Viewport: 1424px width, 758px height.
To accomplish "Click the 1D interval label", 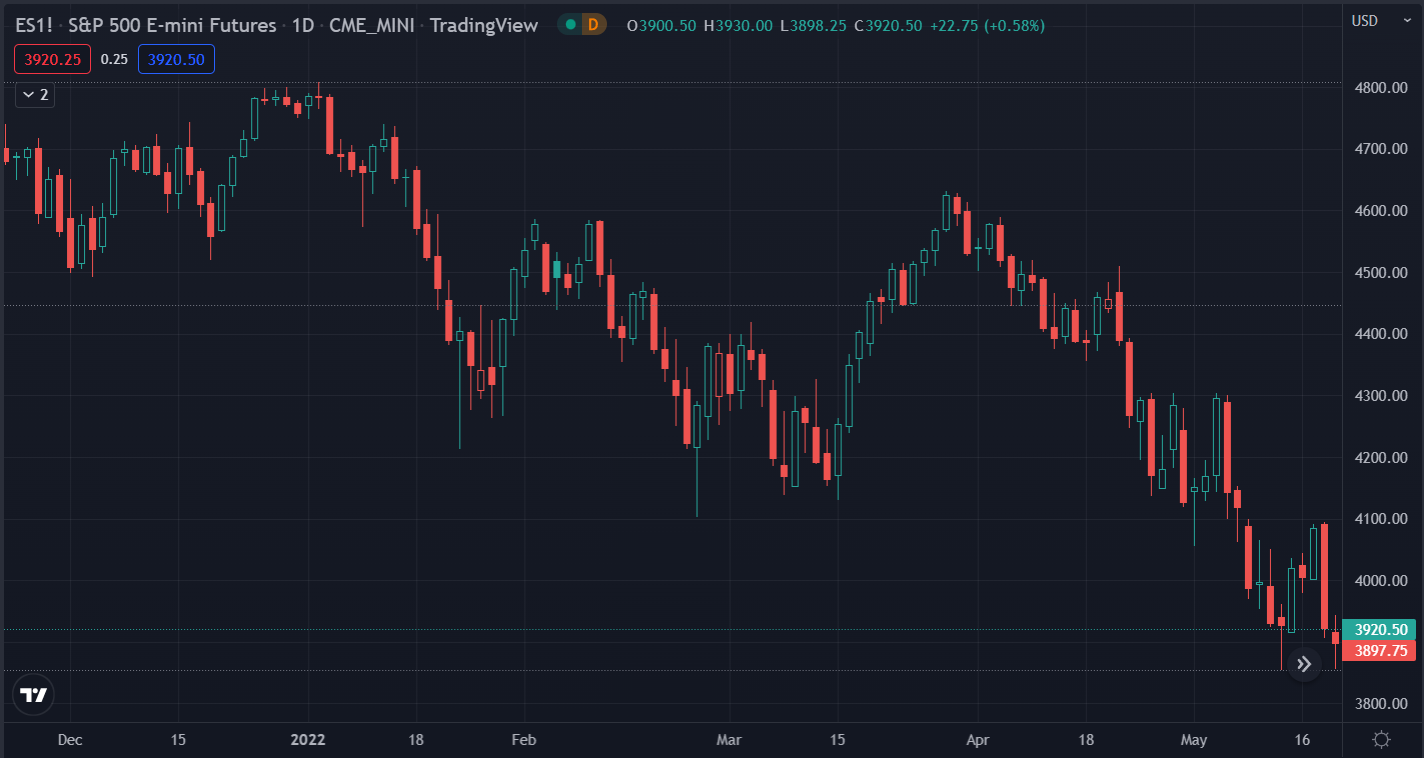I will point(303,25).
